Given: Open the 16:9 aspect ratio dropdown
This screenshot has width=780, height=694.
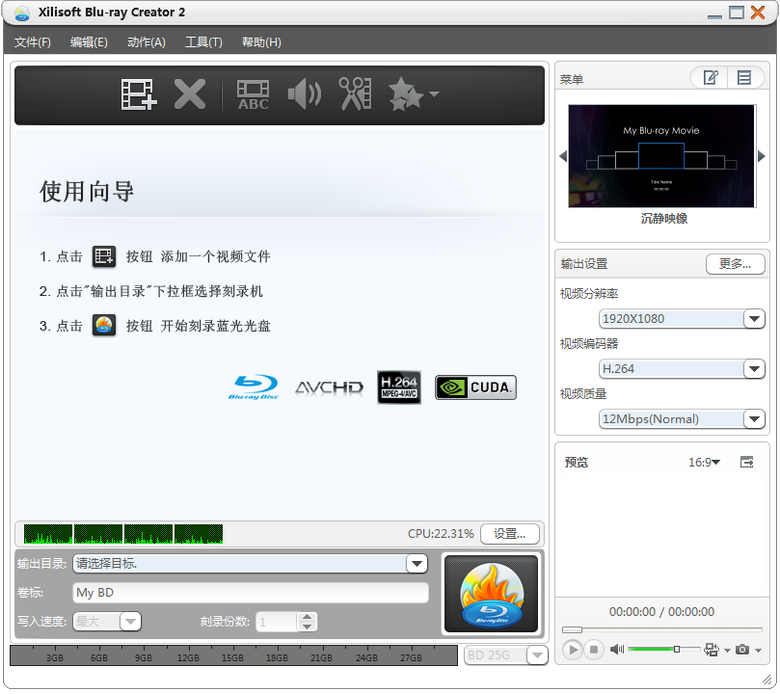Looking at the screenshot, I should pyautogui.click(x=704, y=462).
